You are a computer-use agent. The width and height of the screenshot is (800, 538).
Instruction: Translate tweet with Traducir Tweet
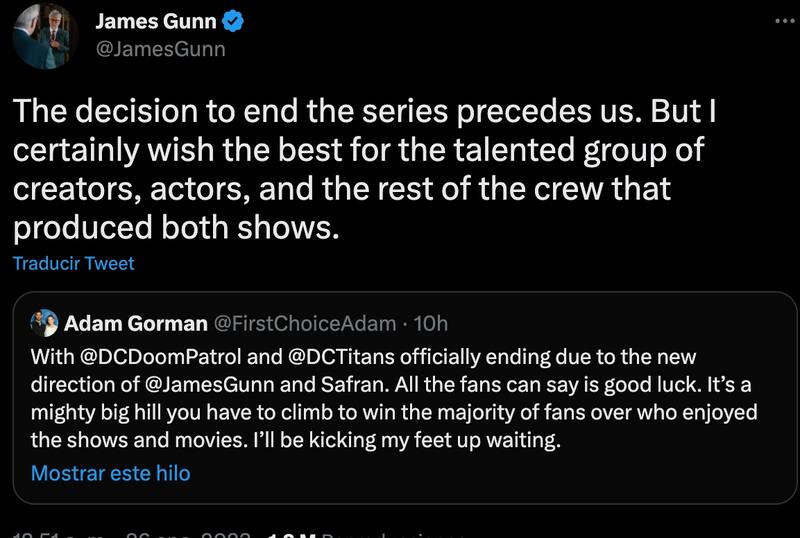75,264
